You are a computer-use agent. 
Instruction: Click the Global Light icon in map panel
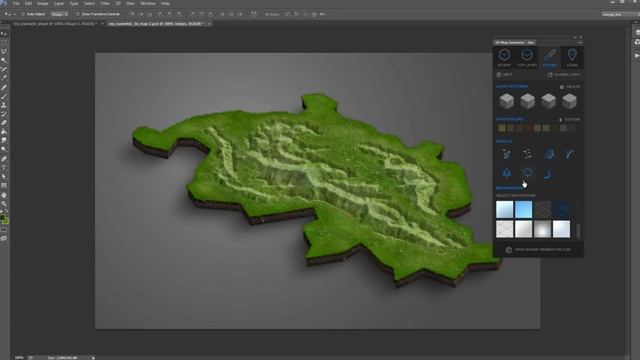[x=550, y=75]
